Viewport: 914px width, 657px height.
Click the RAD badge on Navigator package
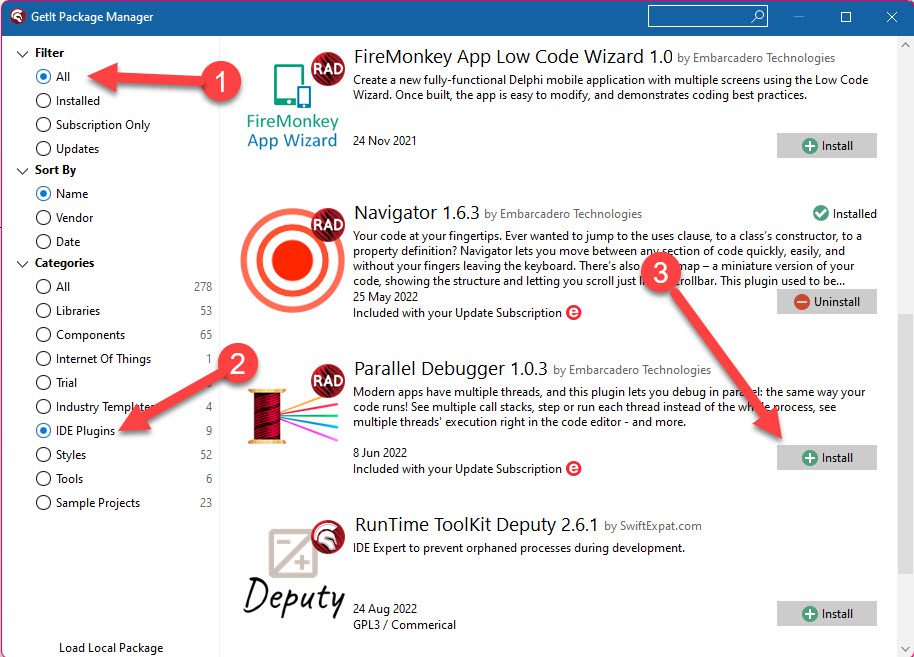pos(328,224)
